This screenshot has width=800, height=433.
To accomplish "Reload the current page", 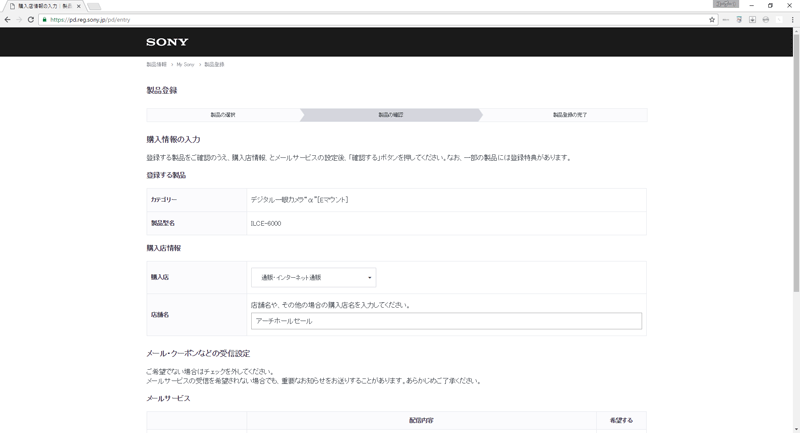I will point(31,19).
